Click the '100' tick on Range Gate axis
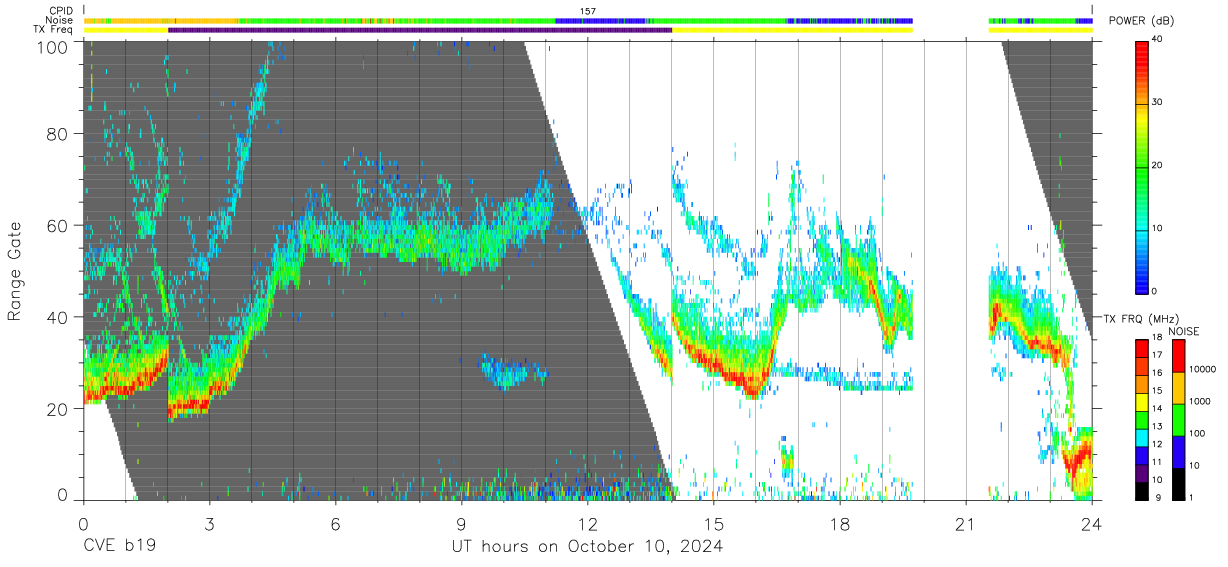 click(x=51, y=46)
